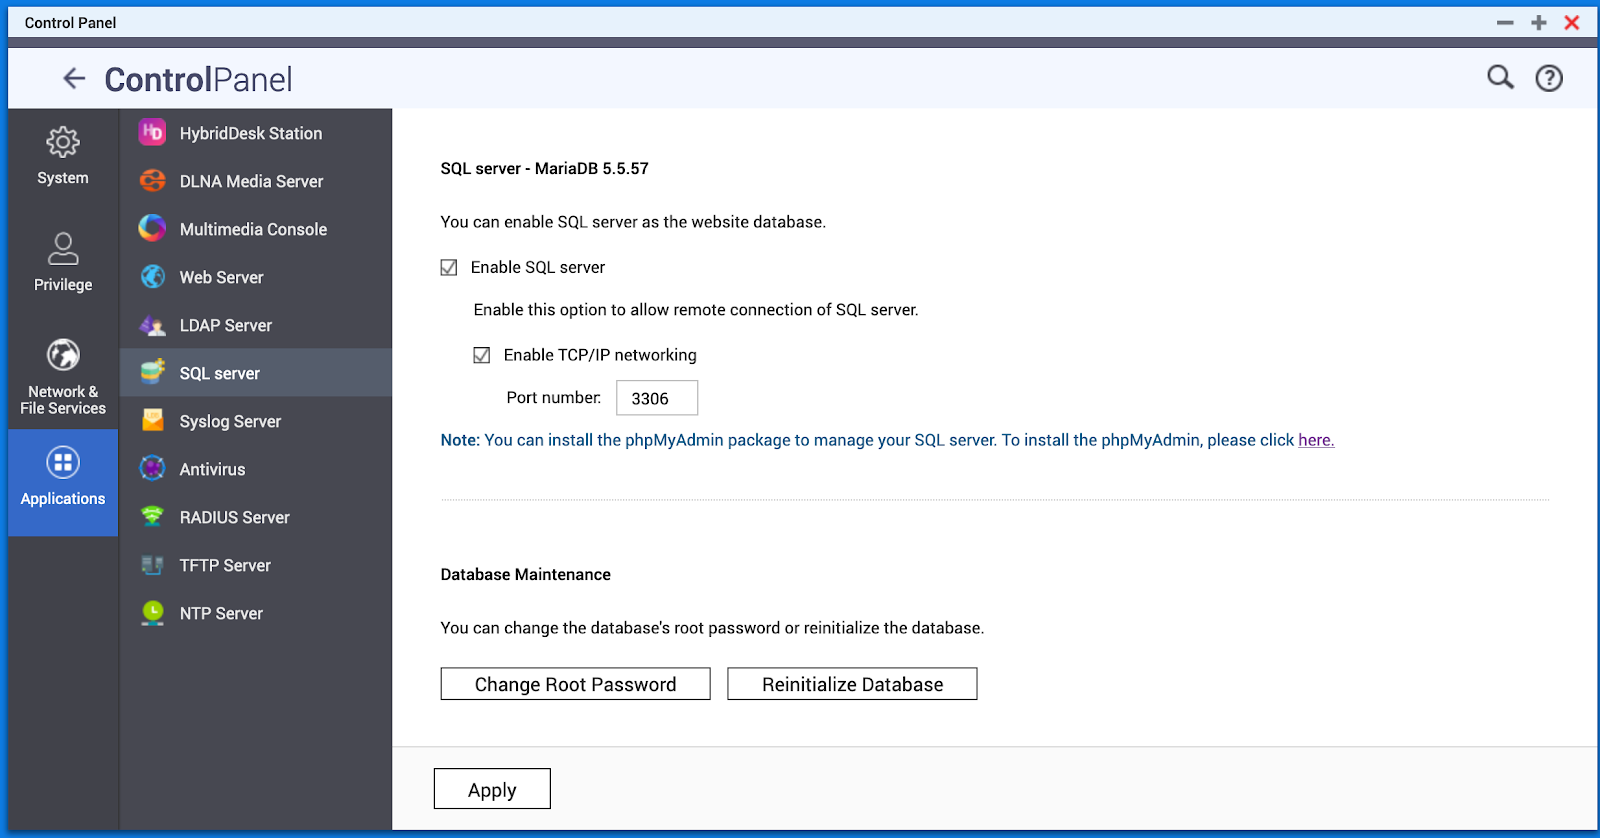Open the Antivirus icon

[152, 469]
